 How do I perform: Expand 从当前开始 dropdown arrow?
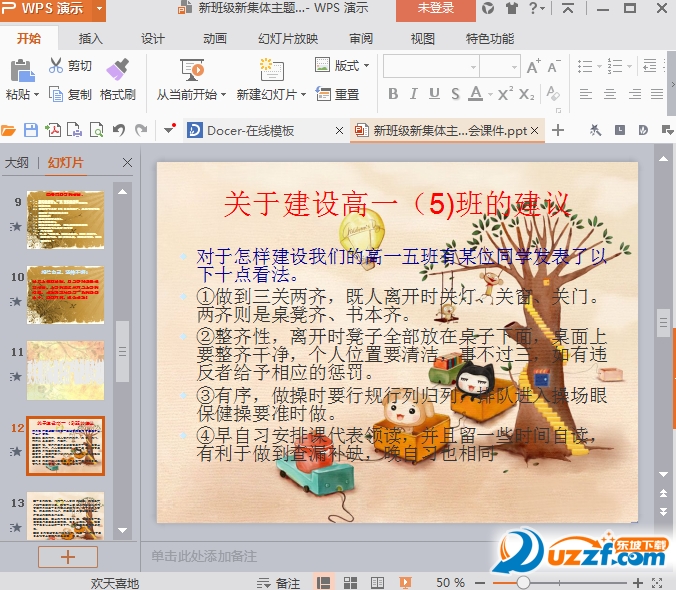pos(223,94)
